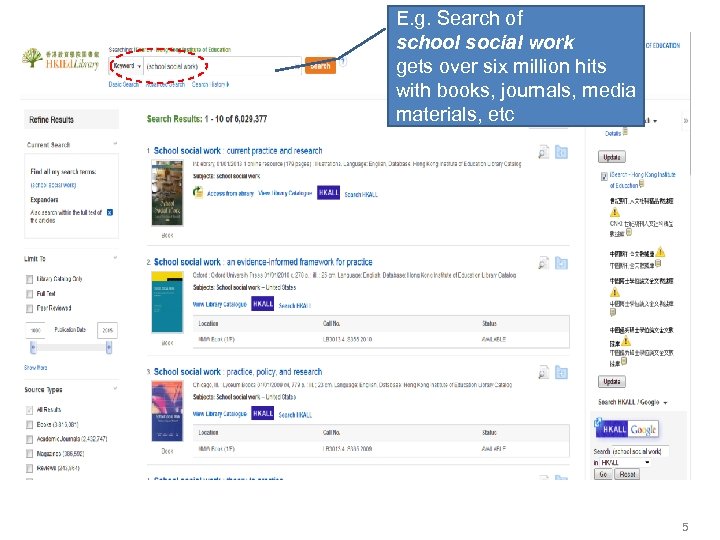This screenshot has width=720, height=540.
Task: Open the Keyword search field dropdown
Action: pyautogui.click(x=124, y=65)
